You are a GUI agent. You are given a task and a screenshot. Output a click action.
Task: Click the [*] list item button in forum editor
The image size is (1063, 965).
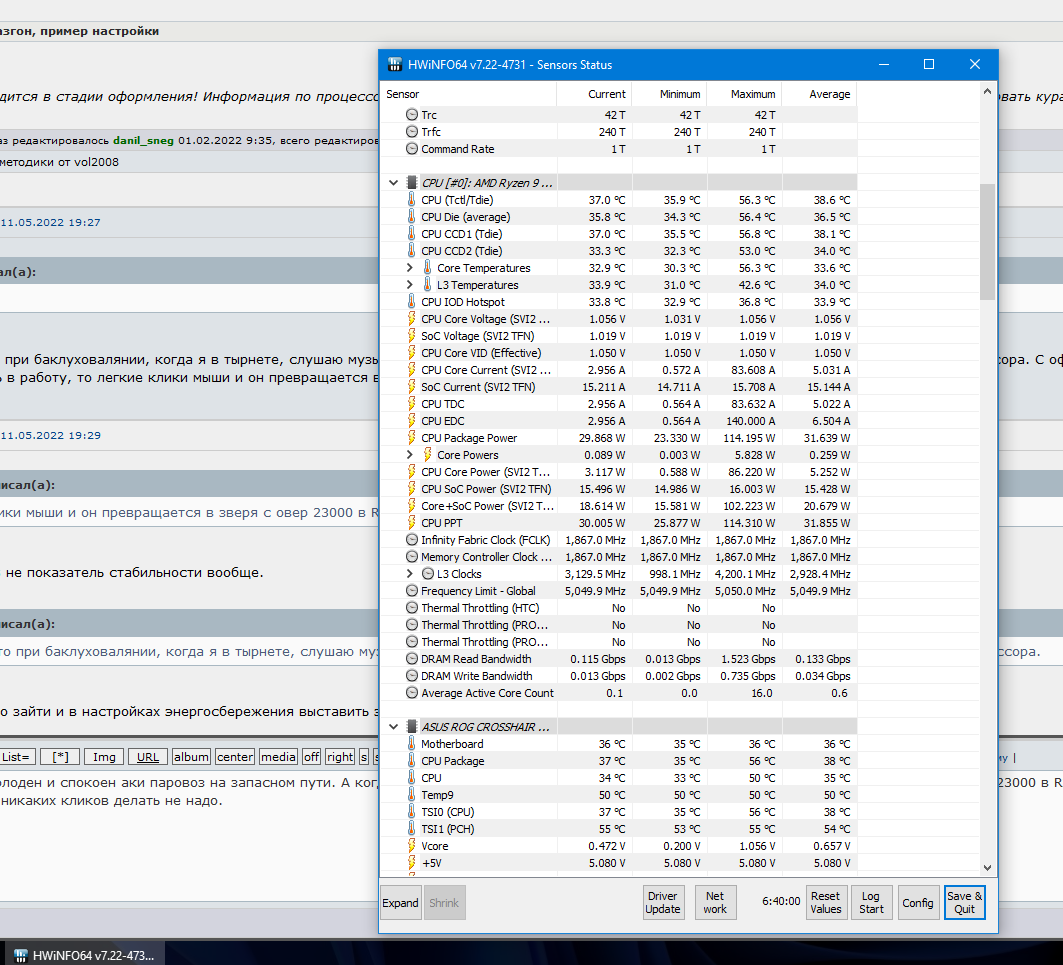pyautogui.click(x=60, y=757)
